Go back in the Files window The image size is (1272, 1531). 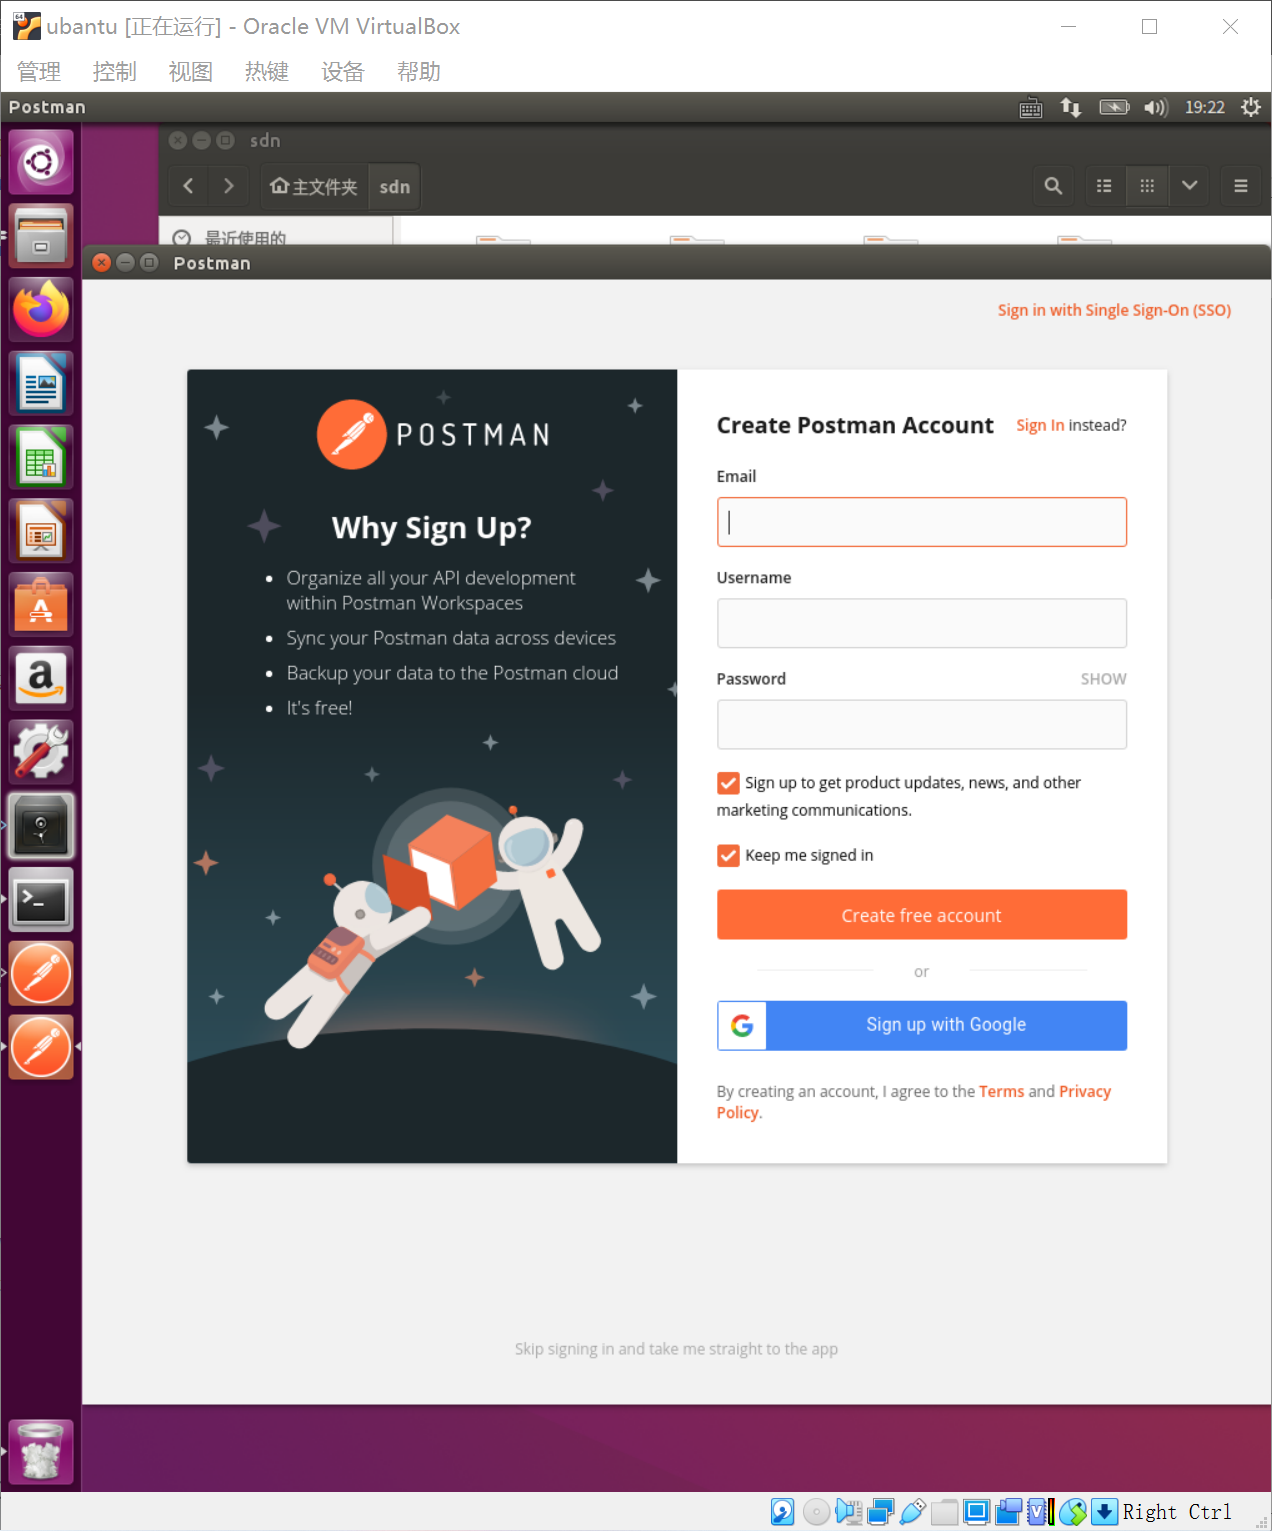(x=188, y=186)
